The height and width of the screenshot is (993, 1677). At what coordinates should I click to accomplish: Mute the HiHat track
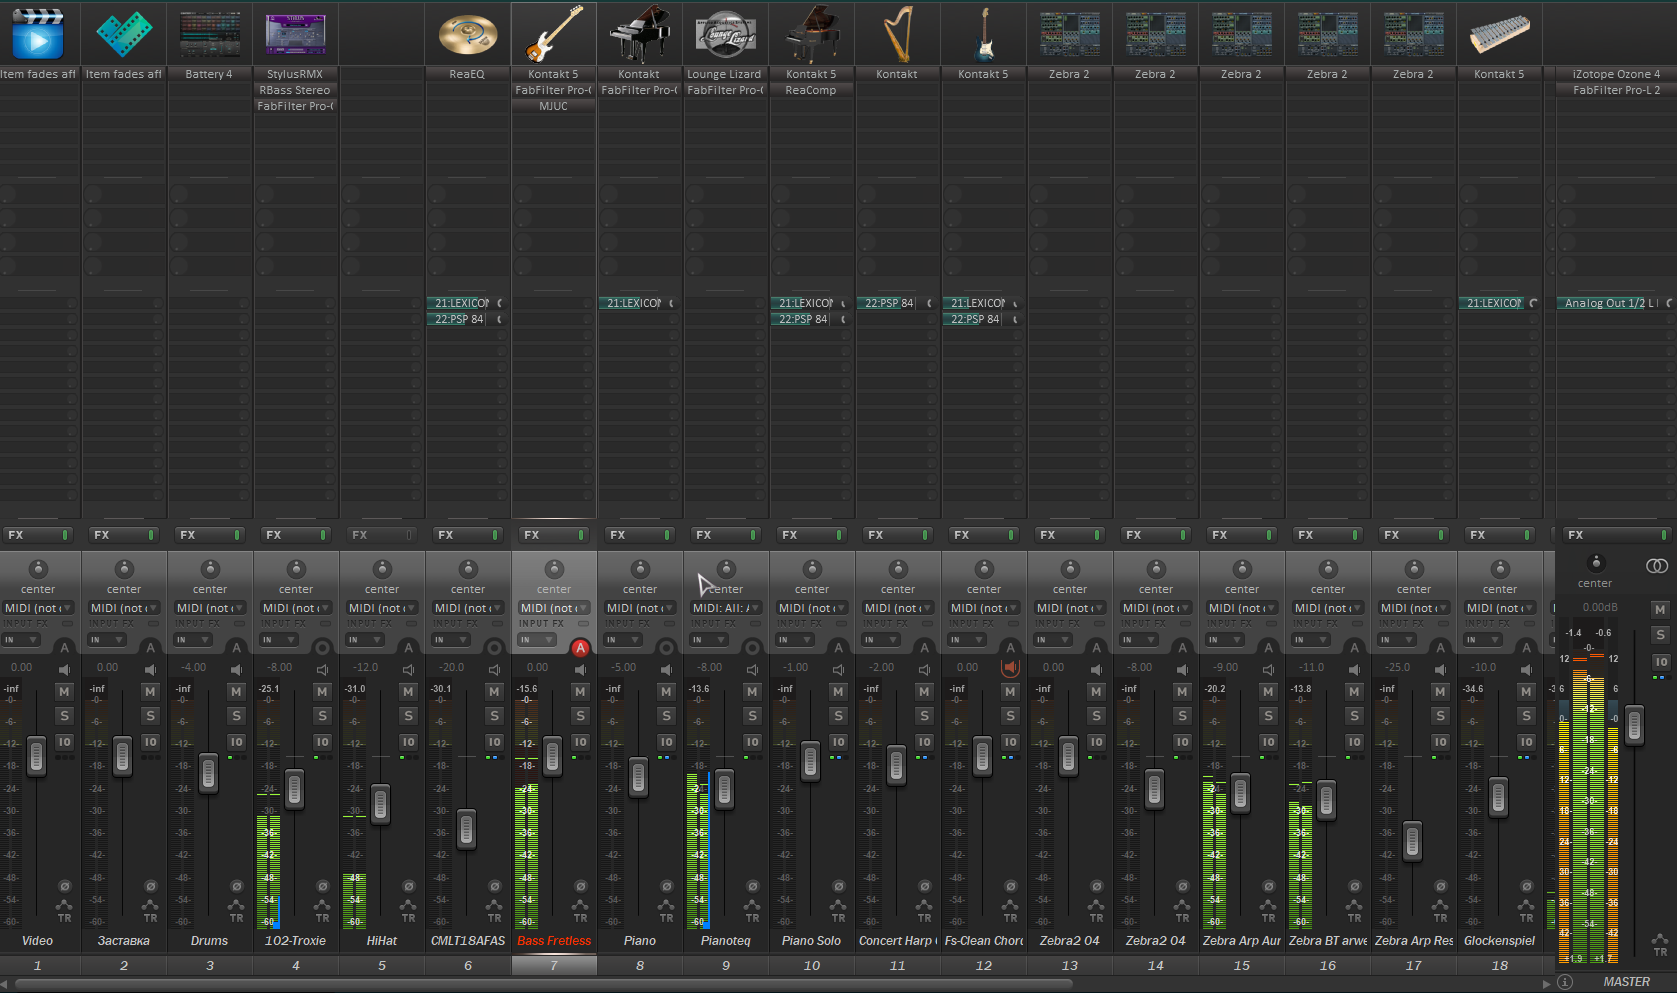(408, 691)
